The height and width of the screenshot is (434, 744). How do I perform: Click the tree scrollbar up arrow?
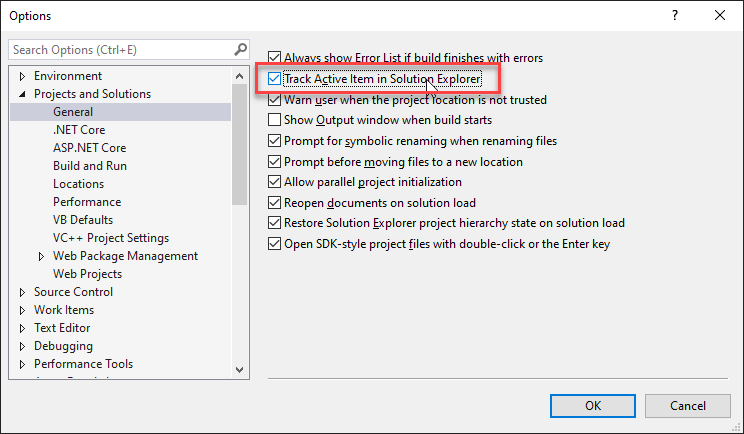pyautogui.click(x=240, y=75)
